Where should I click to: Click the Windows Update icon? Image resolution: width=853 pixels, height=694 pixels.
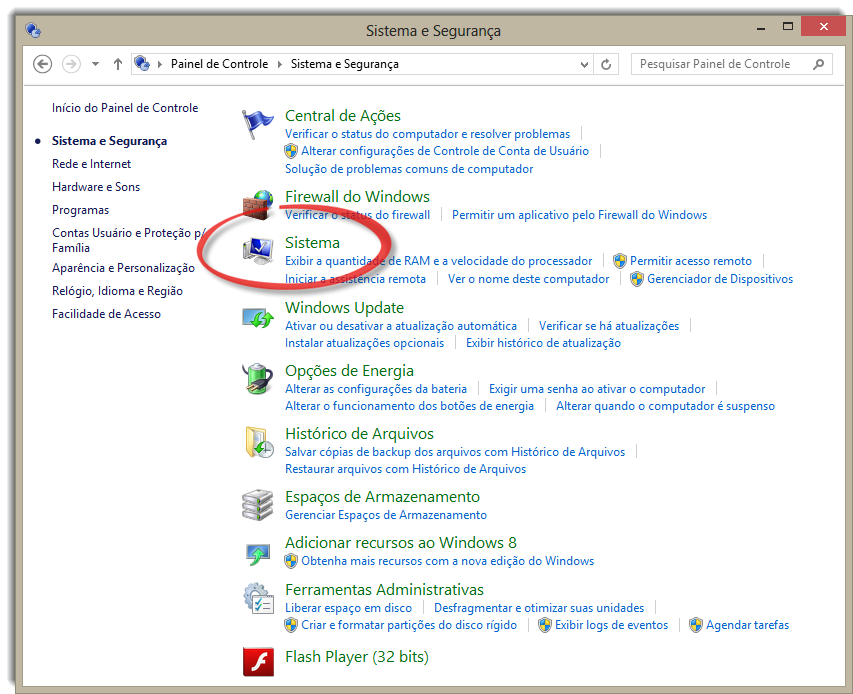tap(258, 318)
